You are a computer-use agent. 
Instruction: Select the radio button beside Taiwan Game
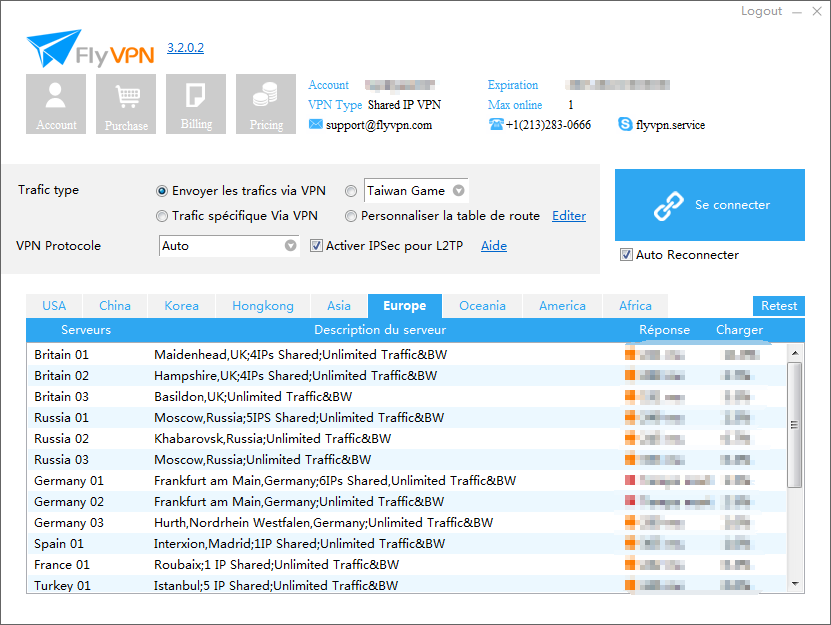351,191
